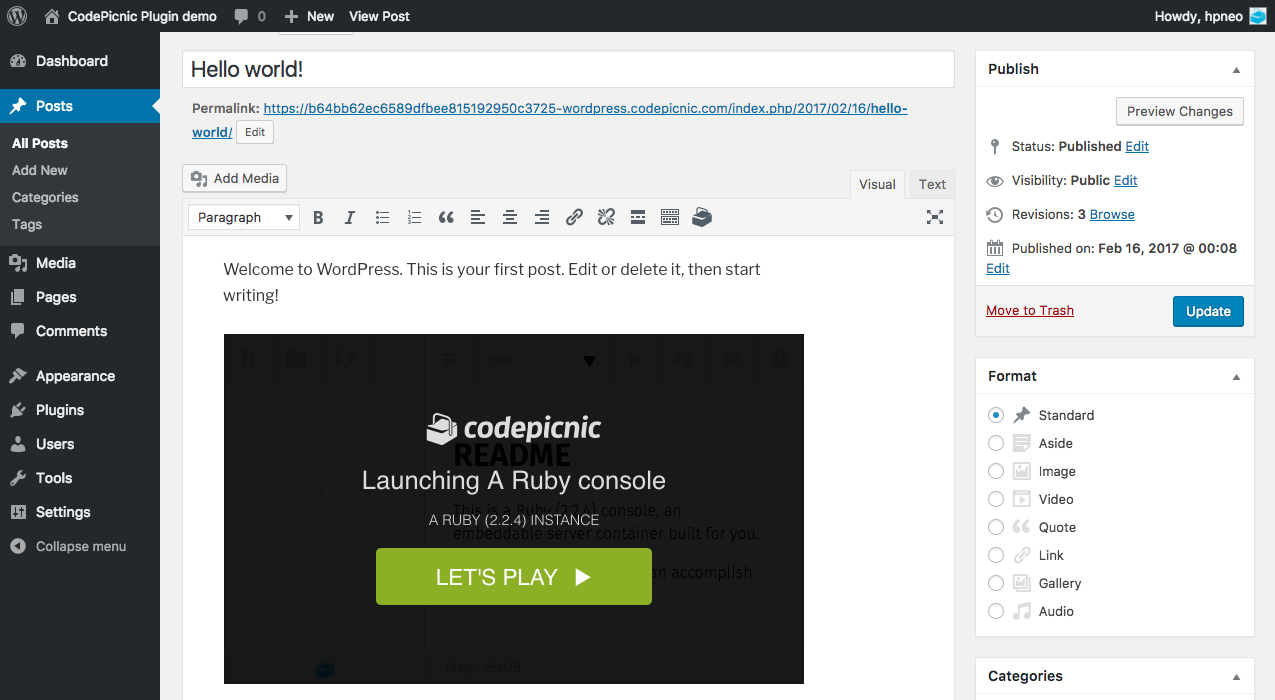
Task: Select the Aside post format
Action: coord(995,443)
